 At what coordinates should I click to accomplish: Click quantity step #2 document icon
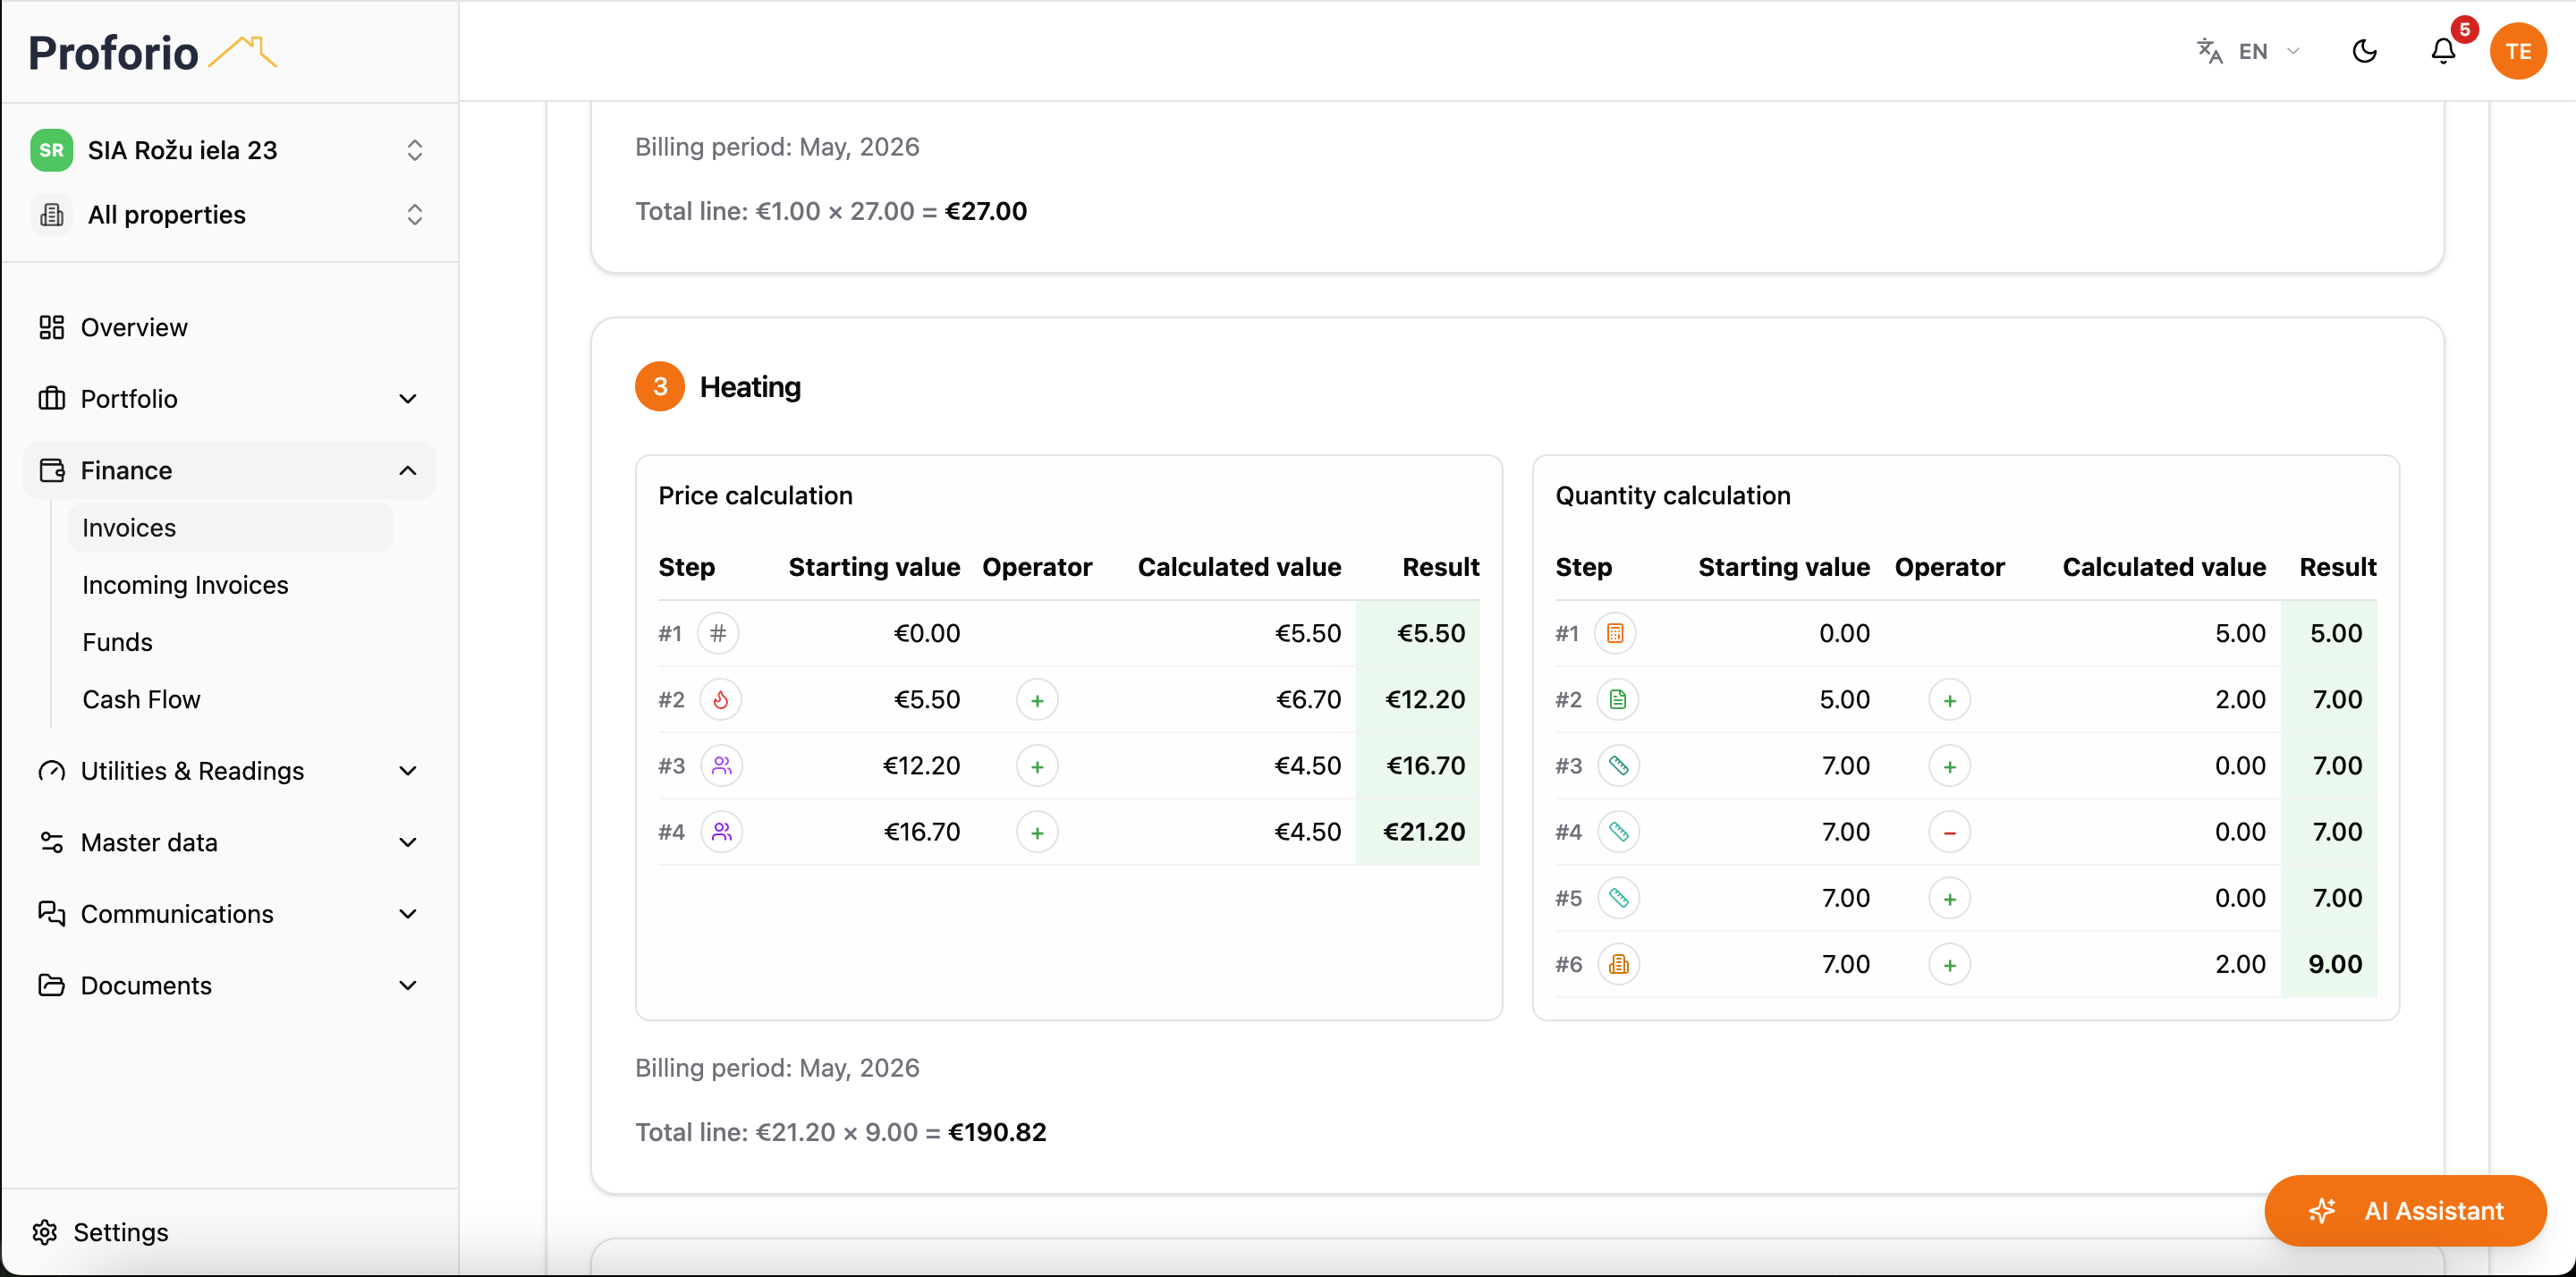(x=1618, y=700)
